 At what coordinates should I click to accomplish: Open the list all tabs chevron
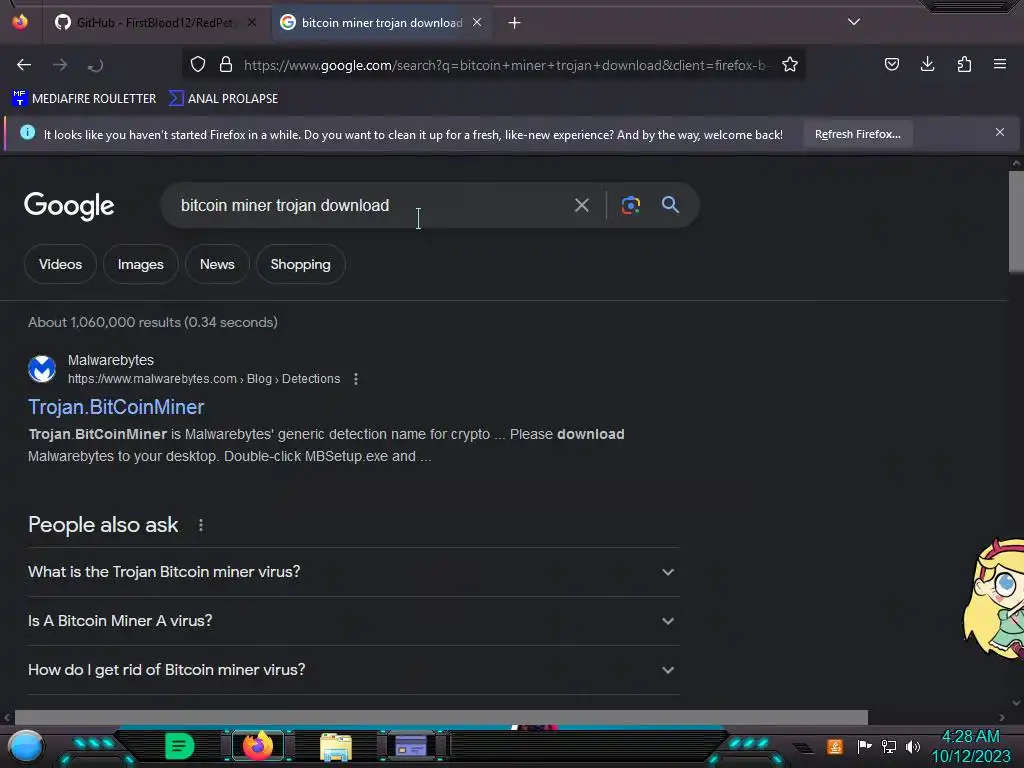click(854, 22)
